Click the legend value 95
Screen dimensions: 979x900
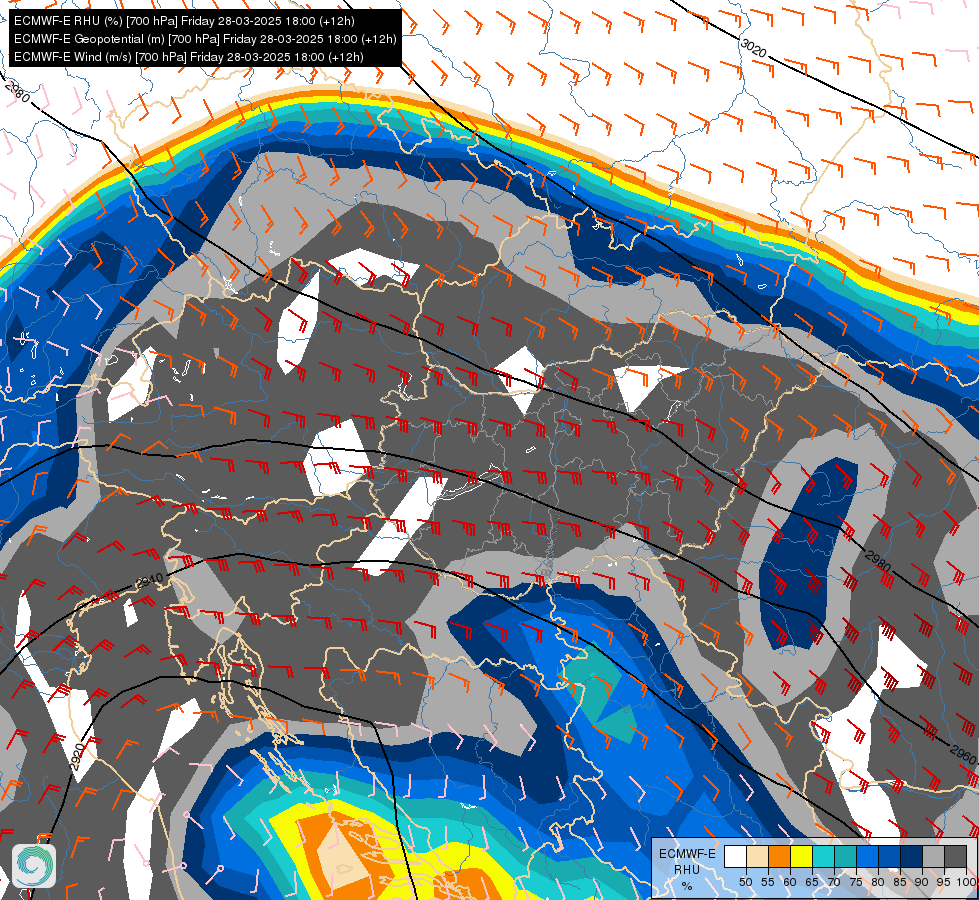[x=944, y=882]
